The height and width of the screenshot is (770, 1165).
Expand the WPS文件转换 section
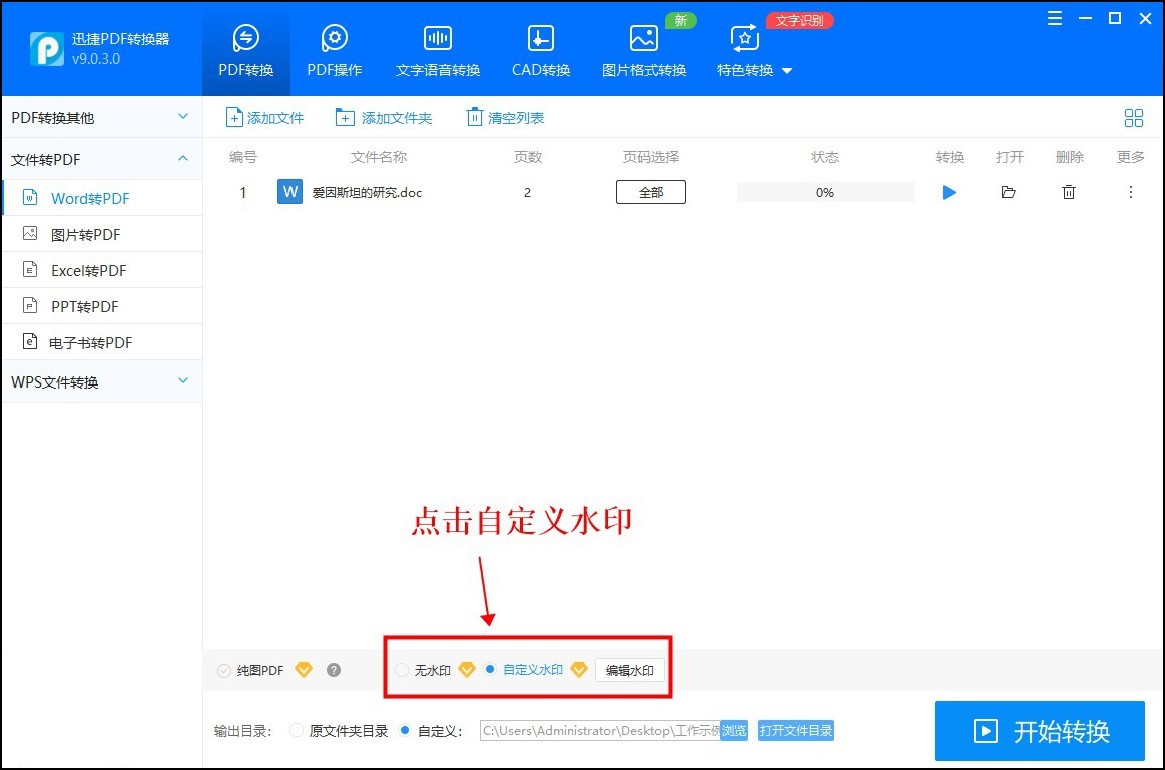(100, 381)
